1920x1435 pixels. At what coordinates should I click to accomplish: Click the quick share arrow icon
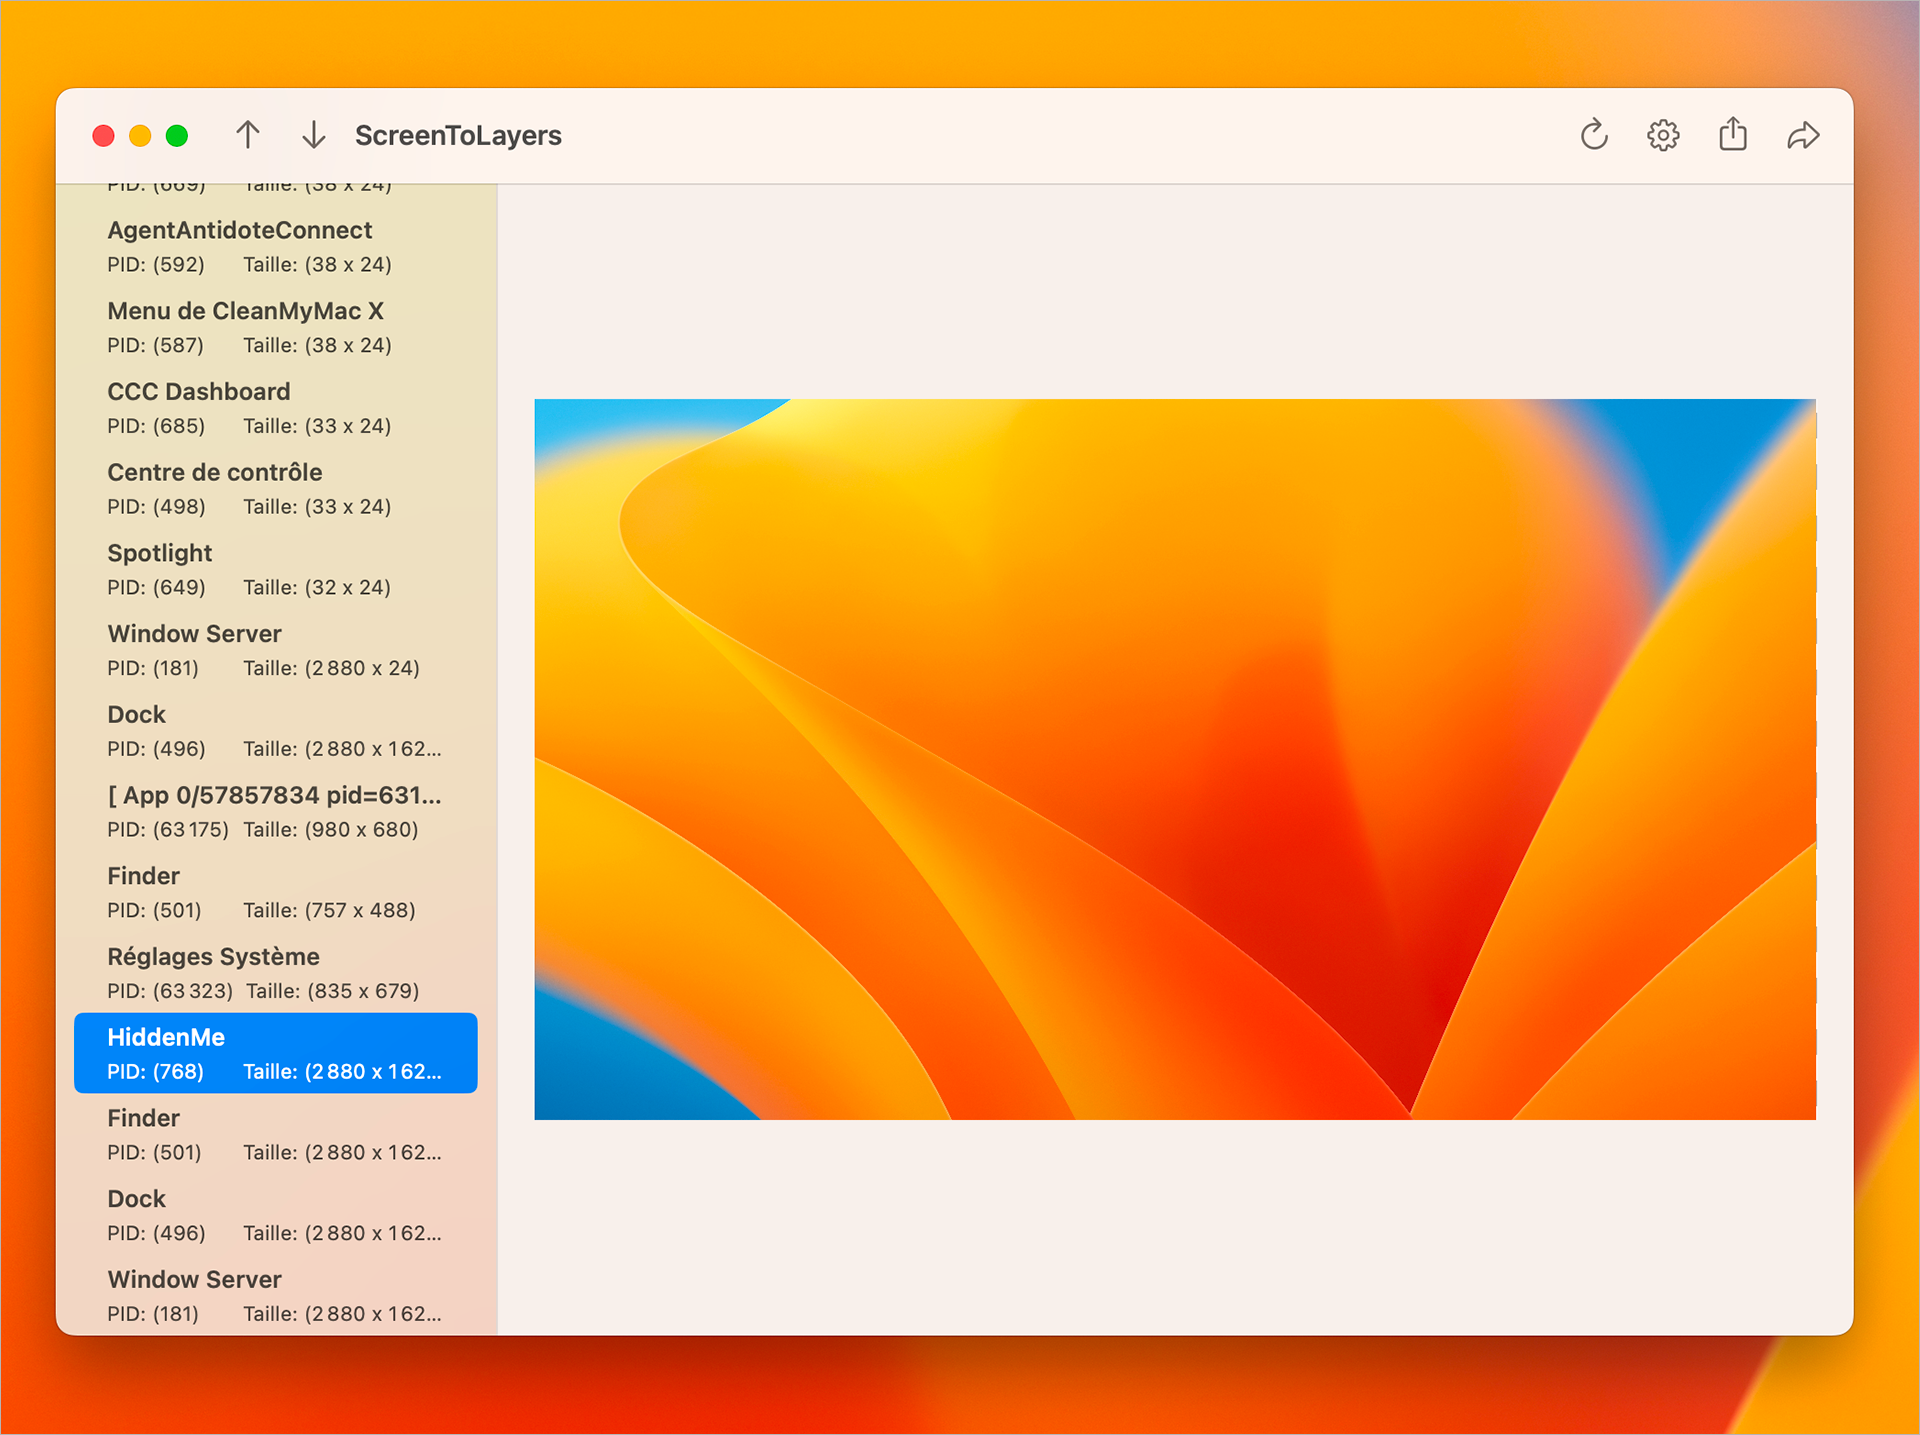(1802, 135)
